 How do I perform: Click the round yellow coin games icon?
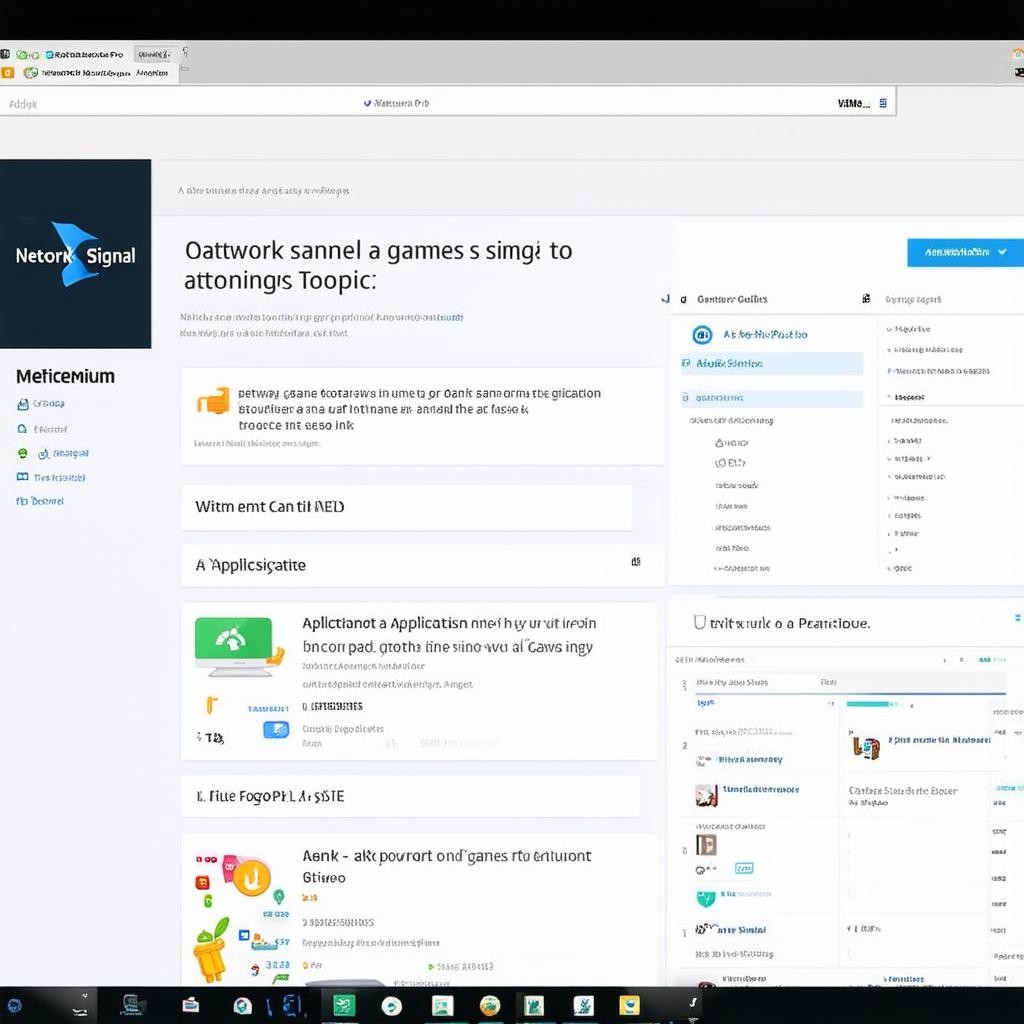tap(250, 877)
